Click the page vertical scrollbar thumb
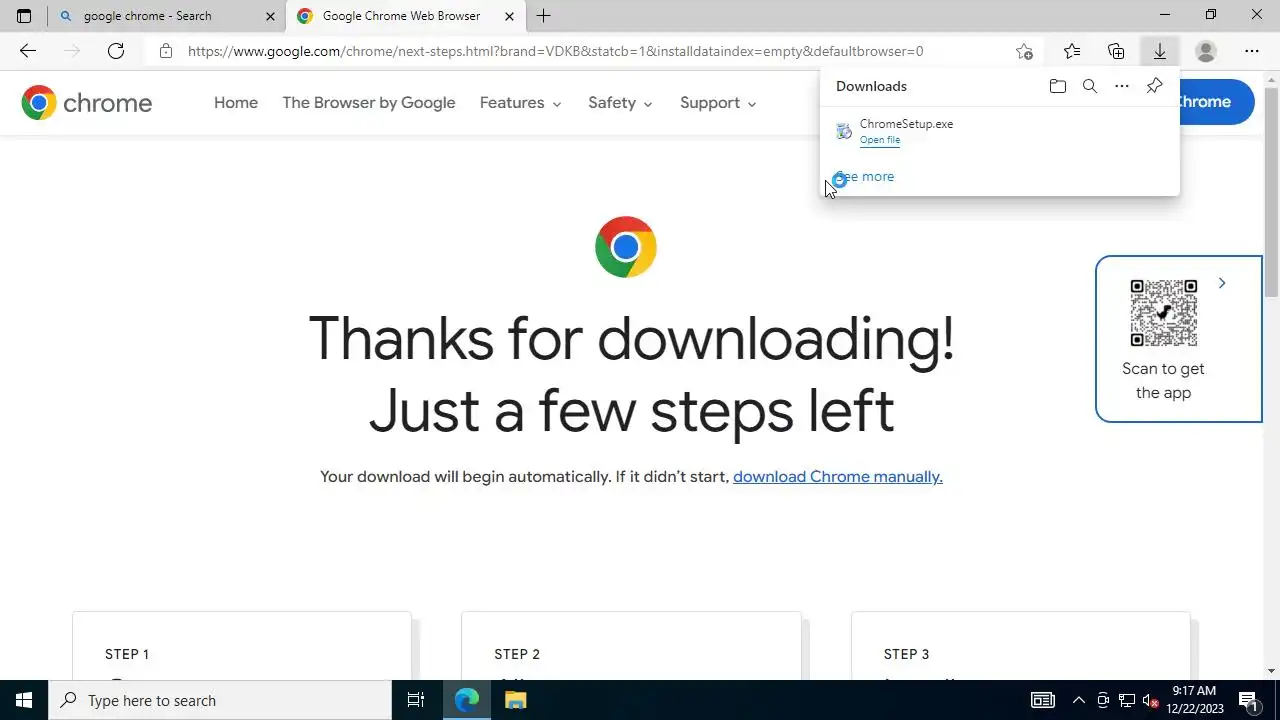 (x=1271, y=190)
